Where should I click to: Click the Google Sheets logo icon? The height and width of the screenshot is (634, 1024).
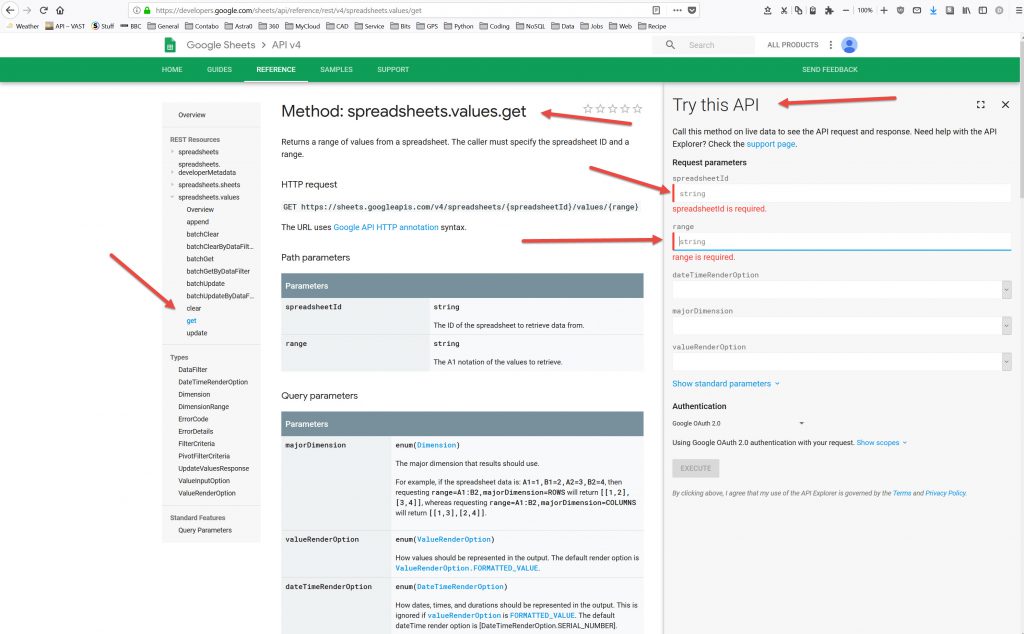point(170,45)
